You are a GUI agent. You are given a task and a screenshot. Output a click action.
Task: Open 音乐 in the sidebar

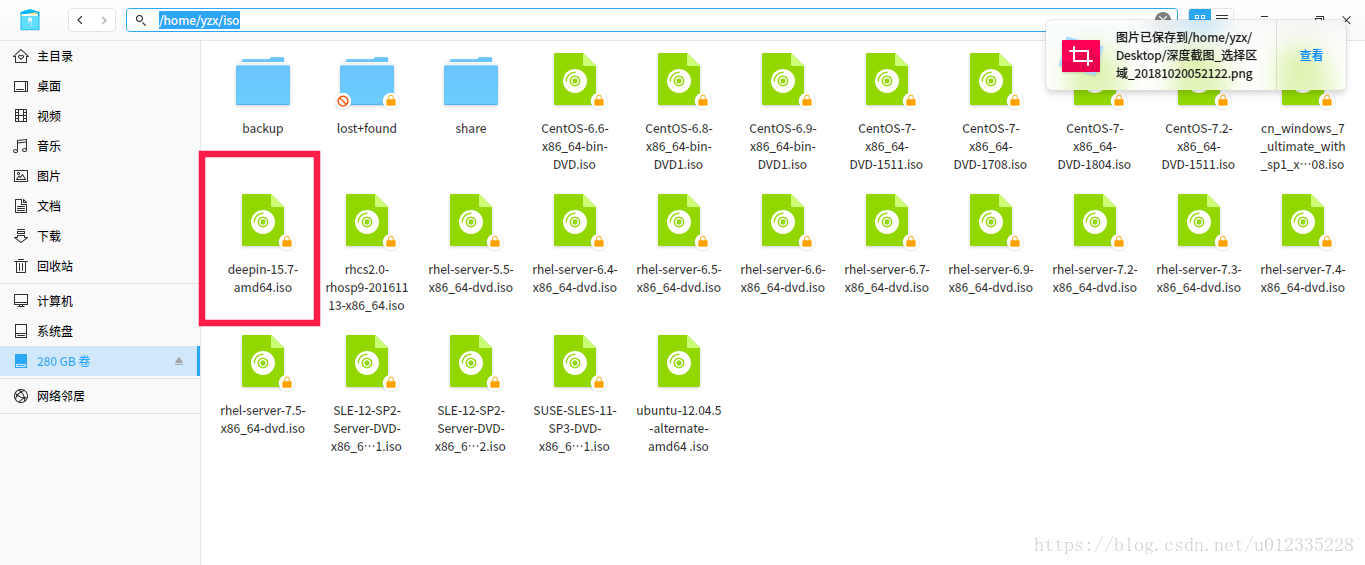pyautogui.click(x=100, y=146)
